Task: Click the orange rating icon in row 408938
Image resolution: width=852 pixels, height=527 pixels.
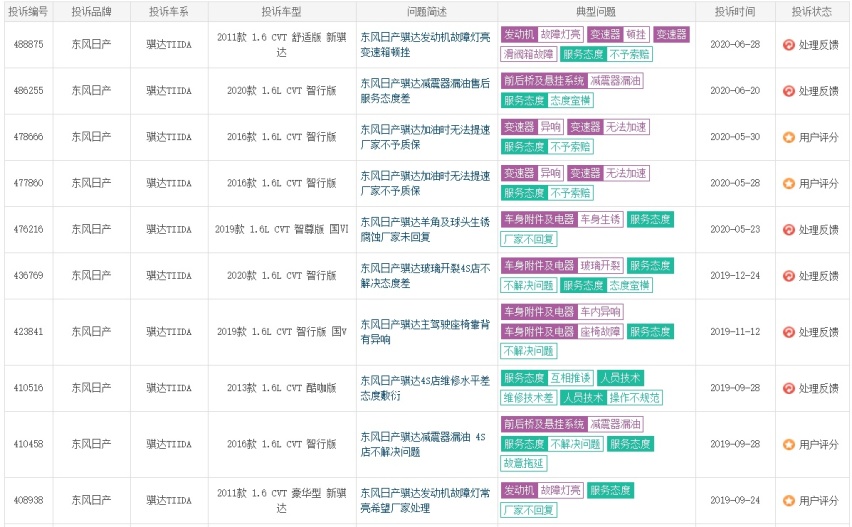Action: [x=788, y=500]
